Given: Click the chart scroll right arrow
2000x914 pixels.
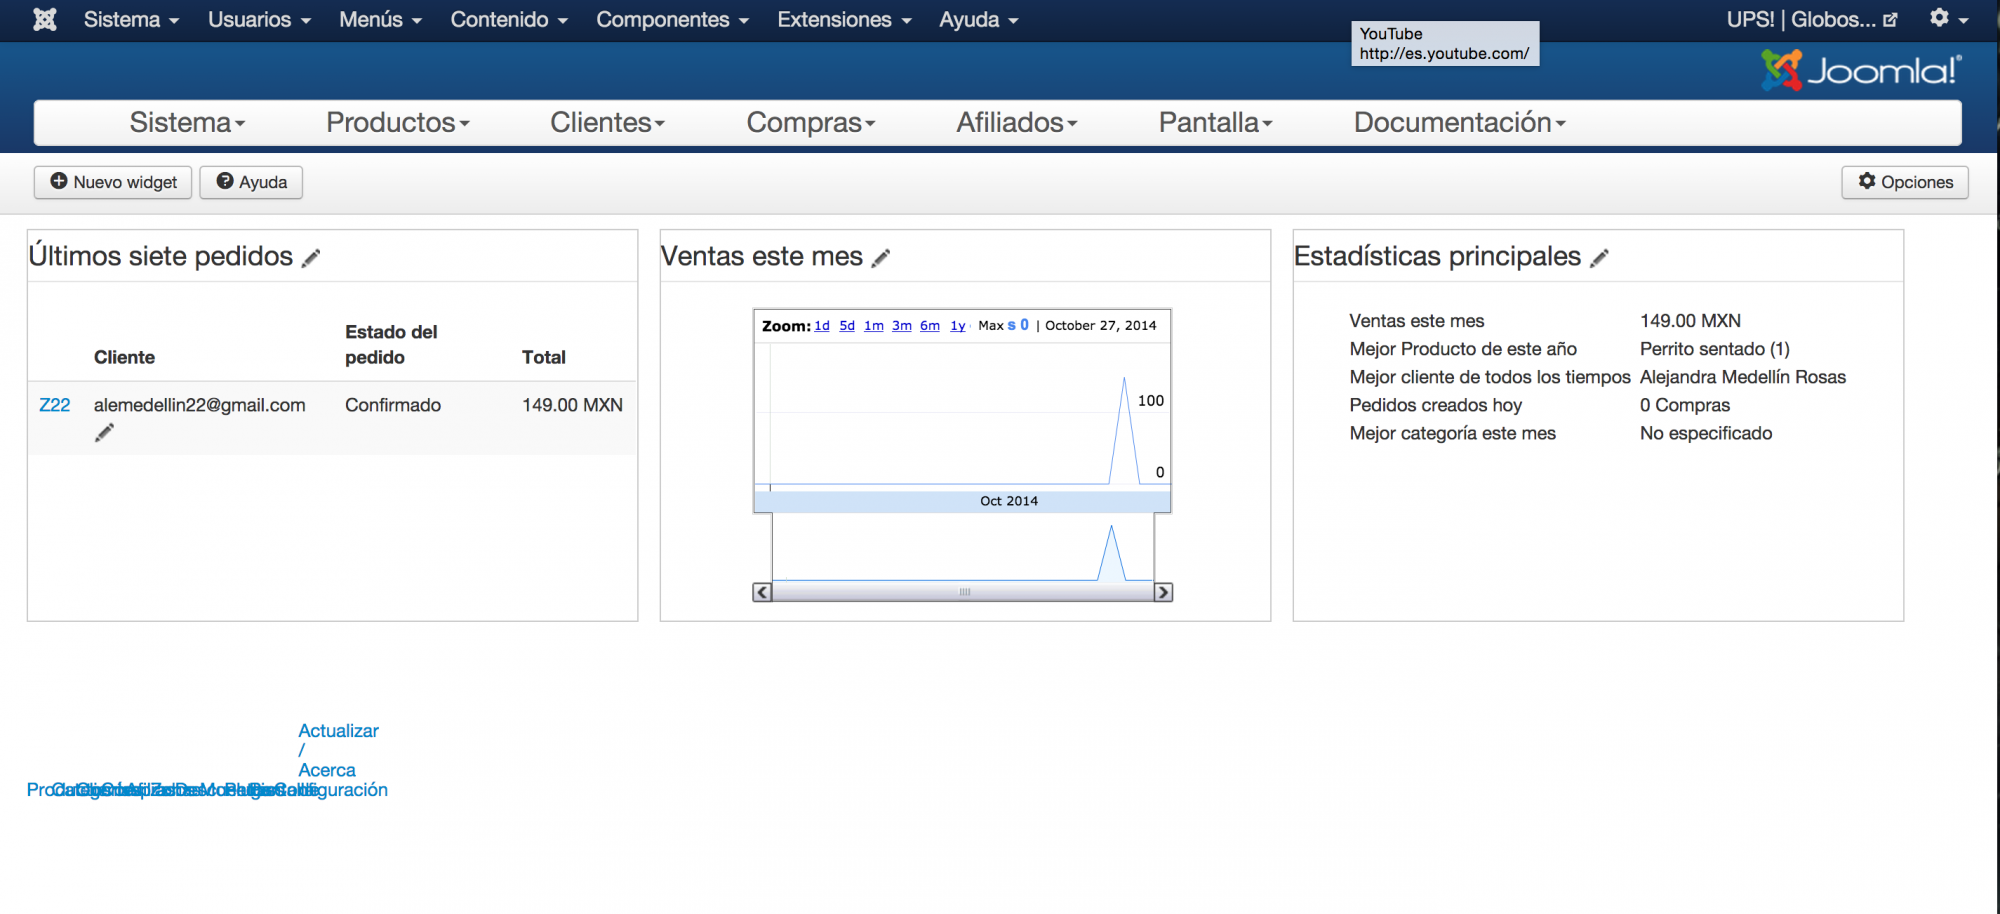Looking at the screenshot, I should [1163, 592].
